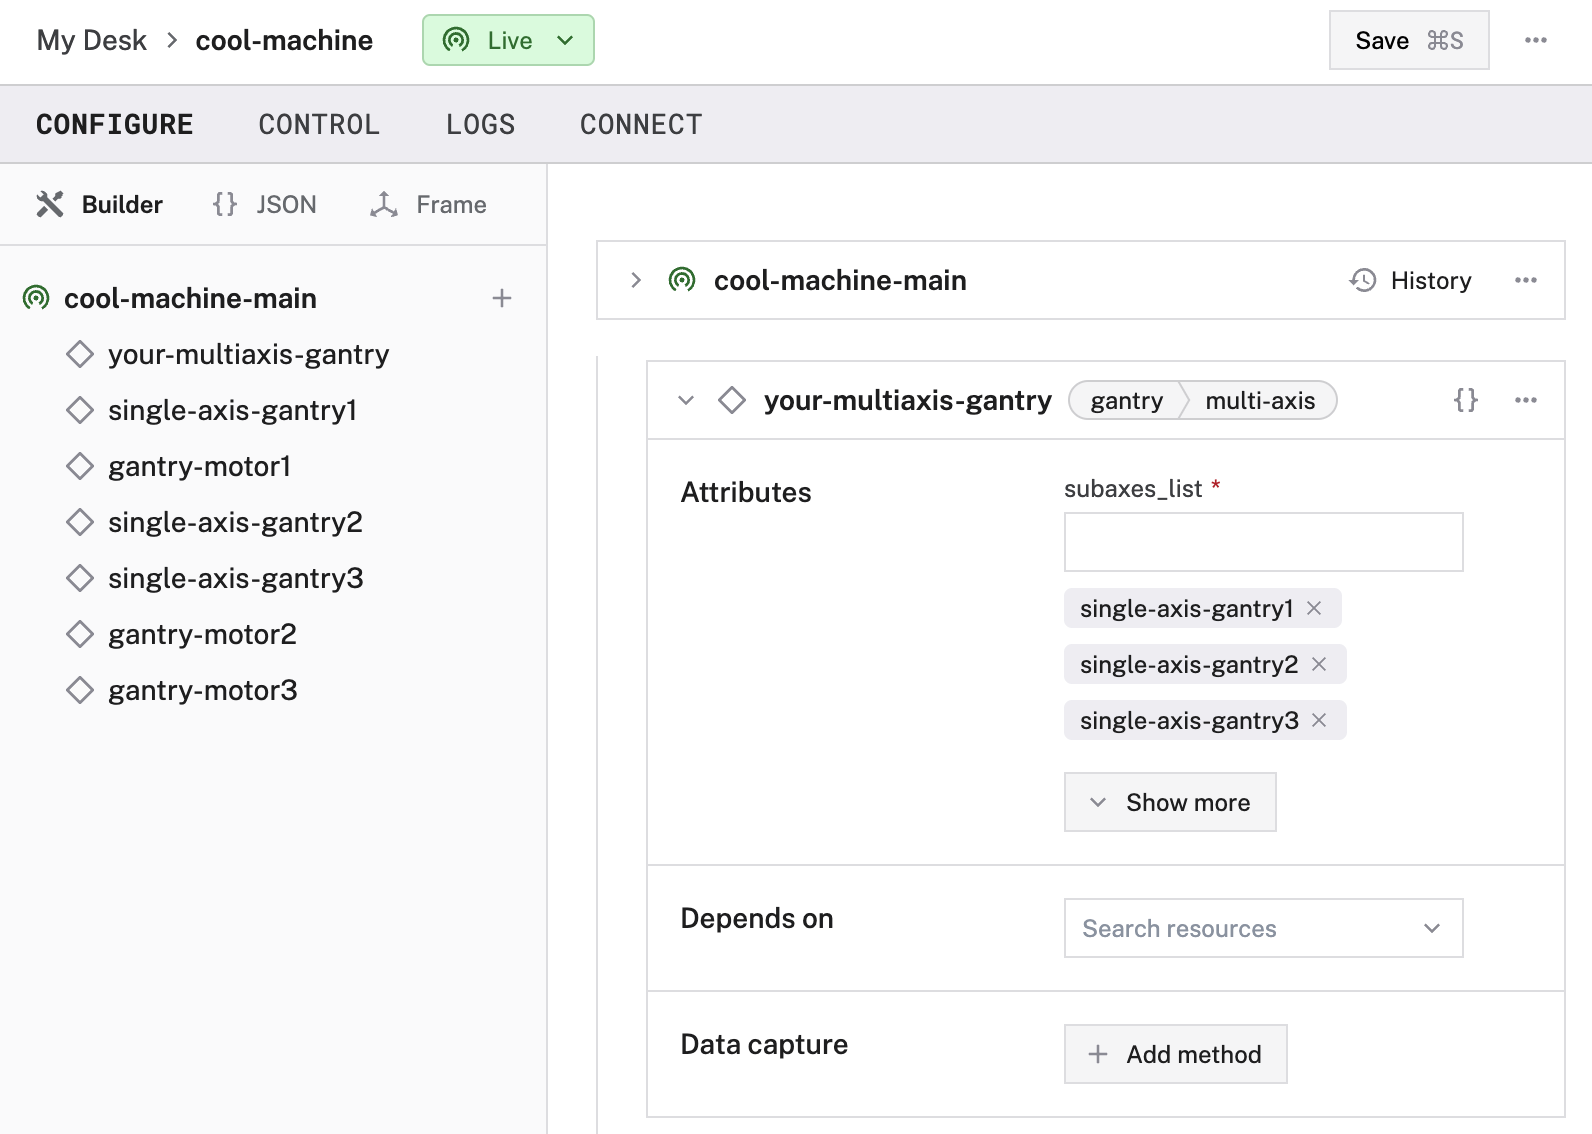Remove single-axis-gantry3 tag with X icon

(1319, 720)
